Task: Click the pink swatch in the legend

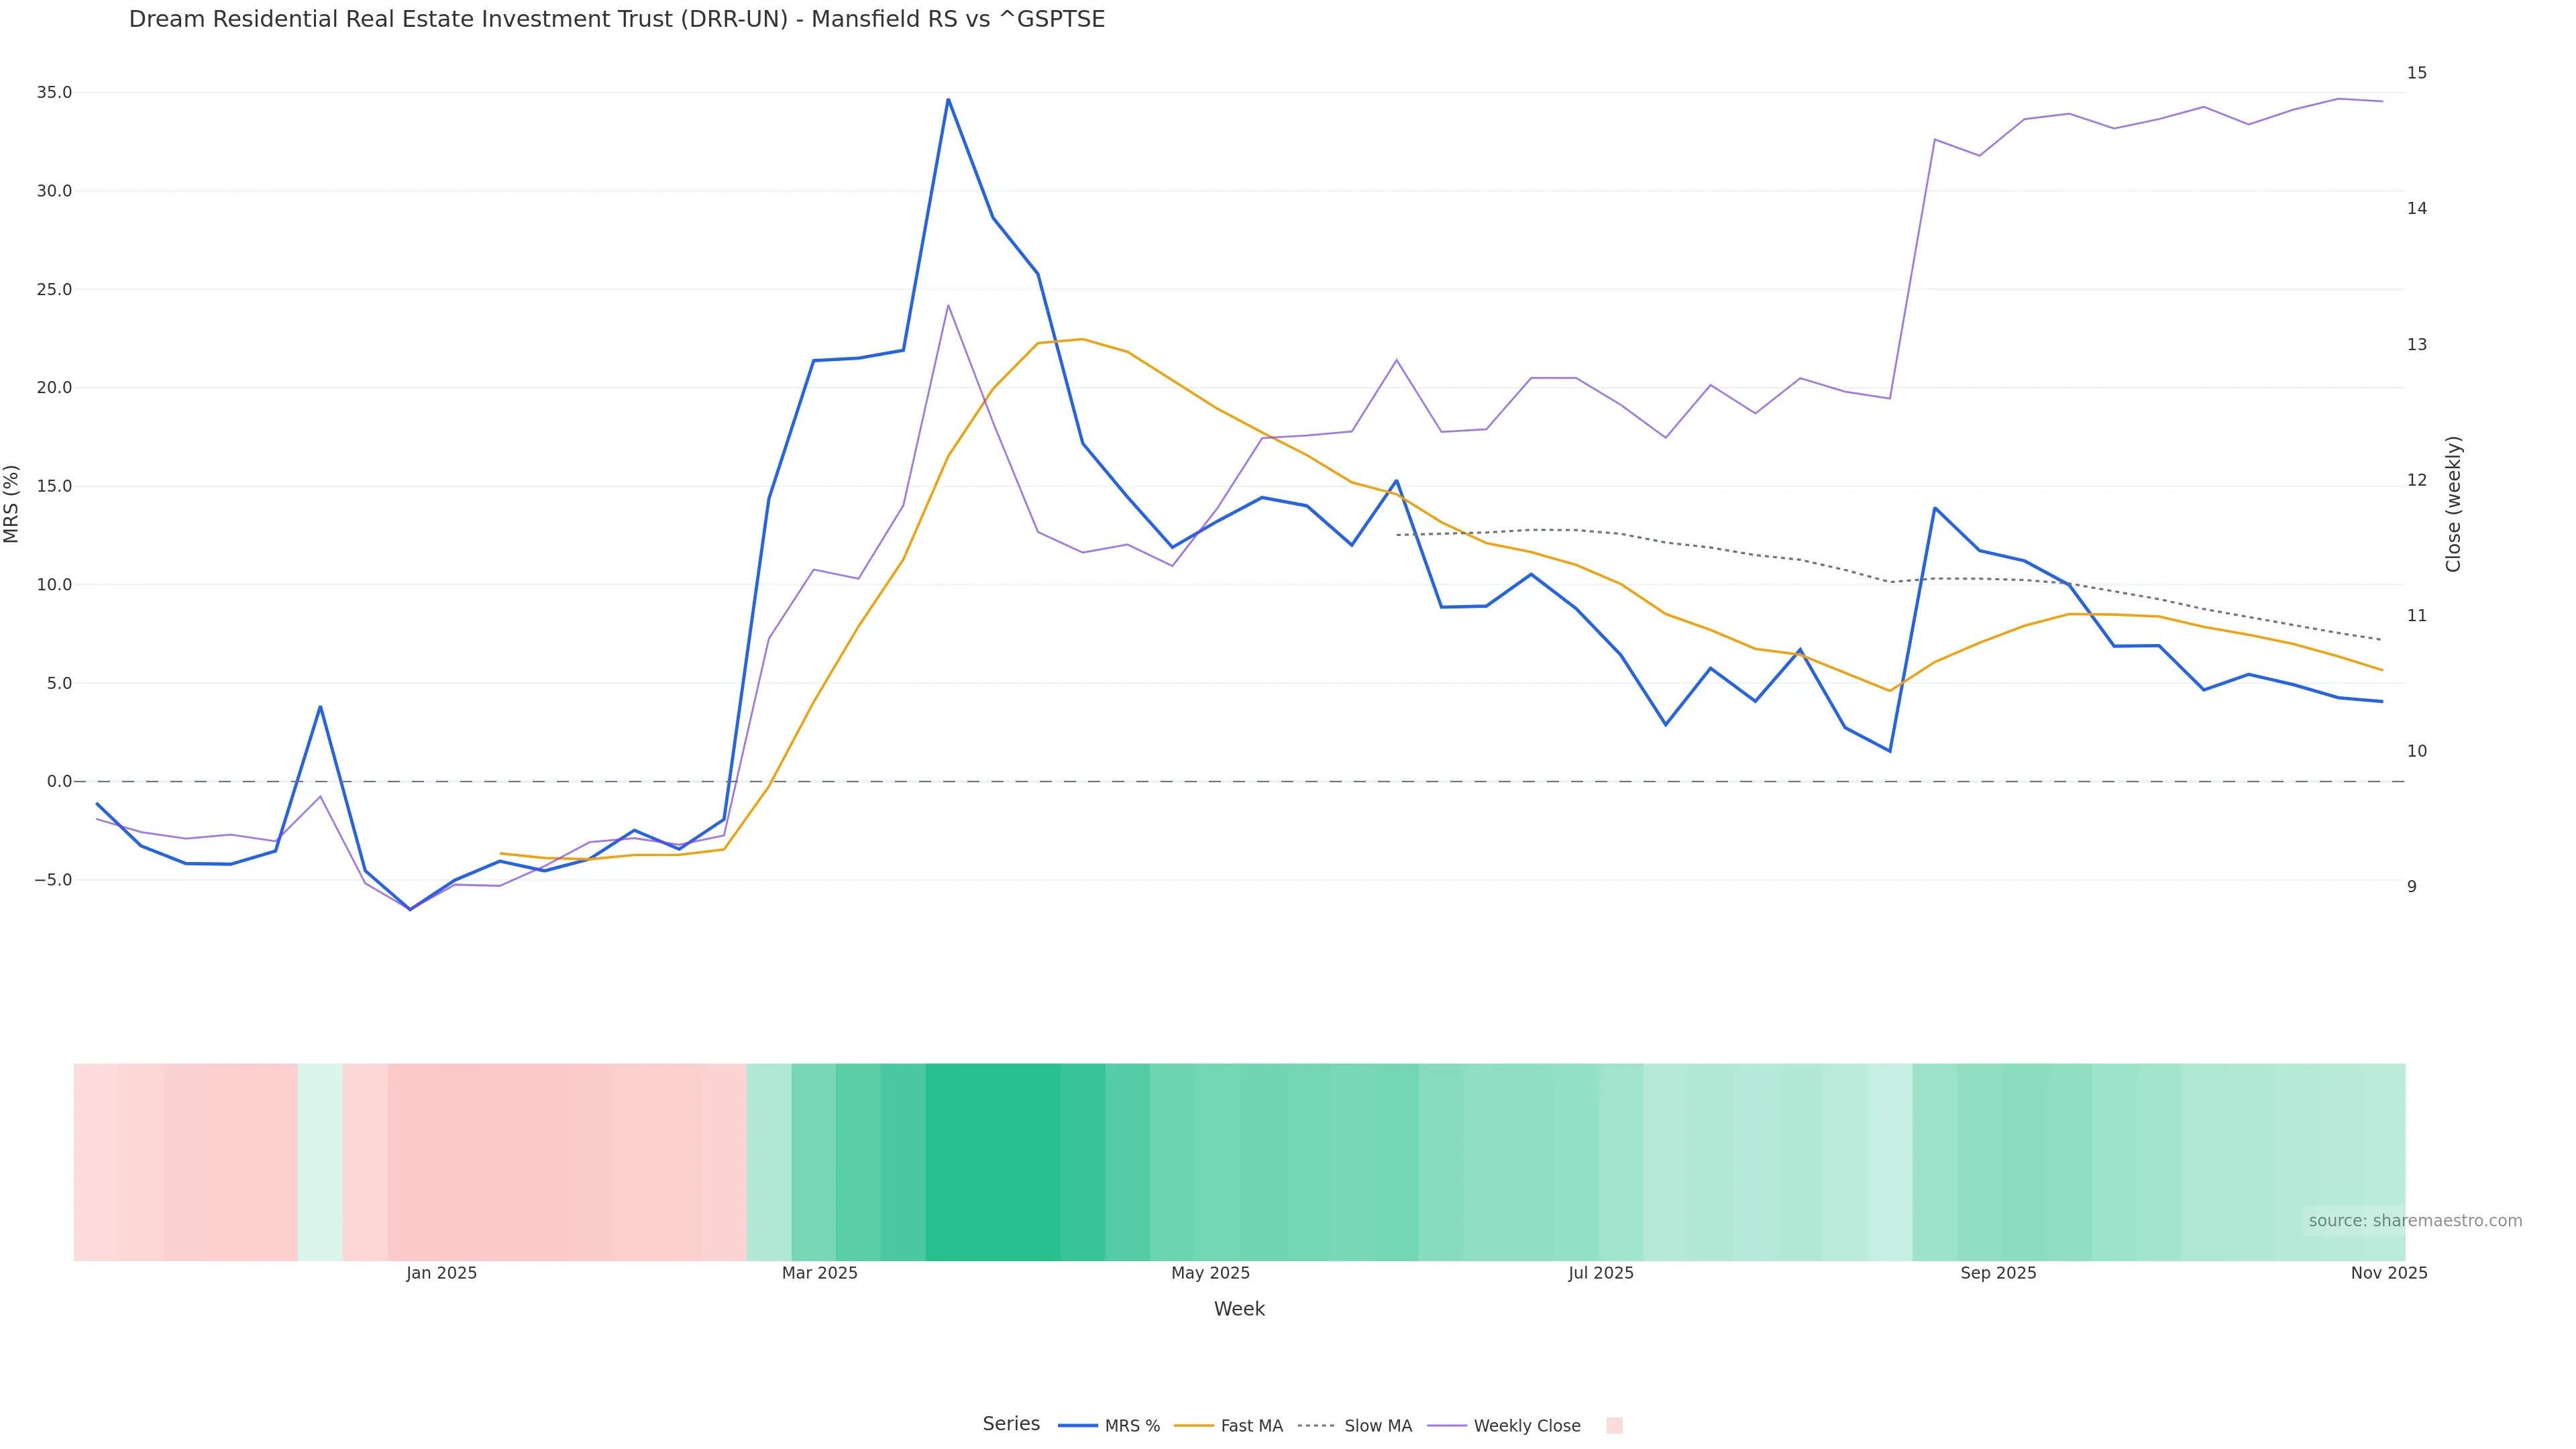Action: click(x=1614, y=1426)
